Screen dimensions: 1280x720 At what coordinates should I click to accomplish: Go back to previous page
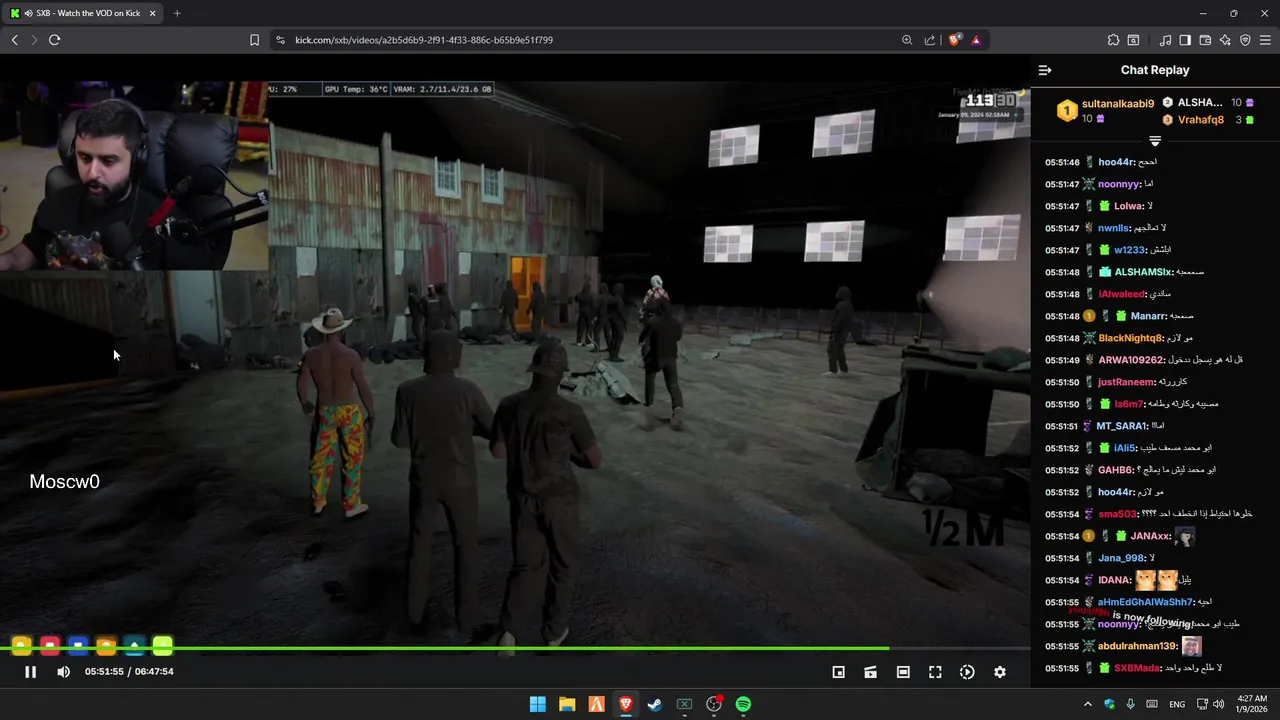click(x=15, y=40)
